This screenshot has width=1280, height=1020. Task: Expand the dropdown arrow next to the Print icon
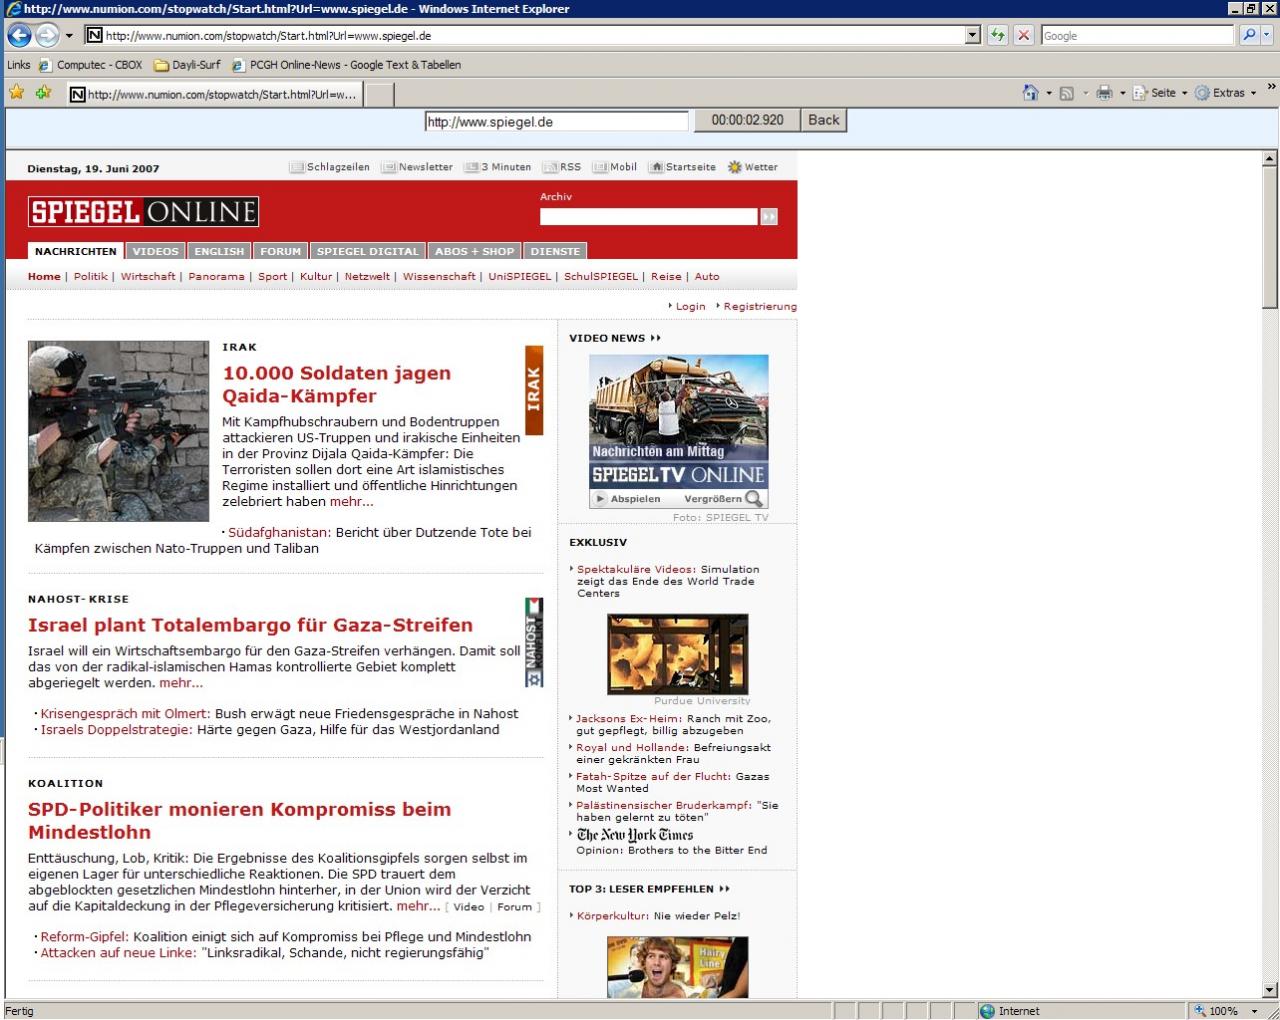tap(1122, 93)
